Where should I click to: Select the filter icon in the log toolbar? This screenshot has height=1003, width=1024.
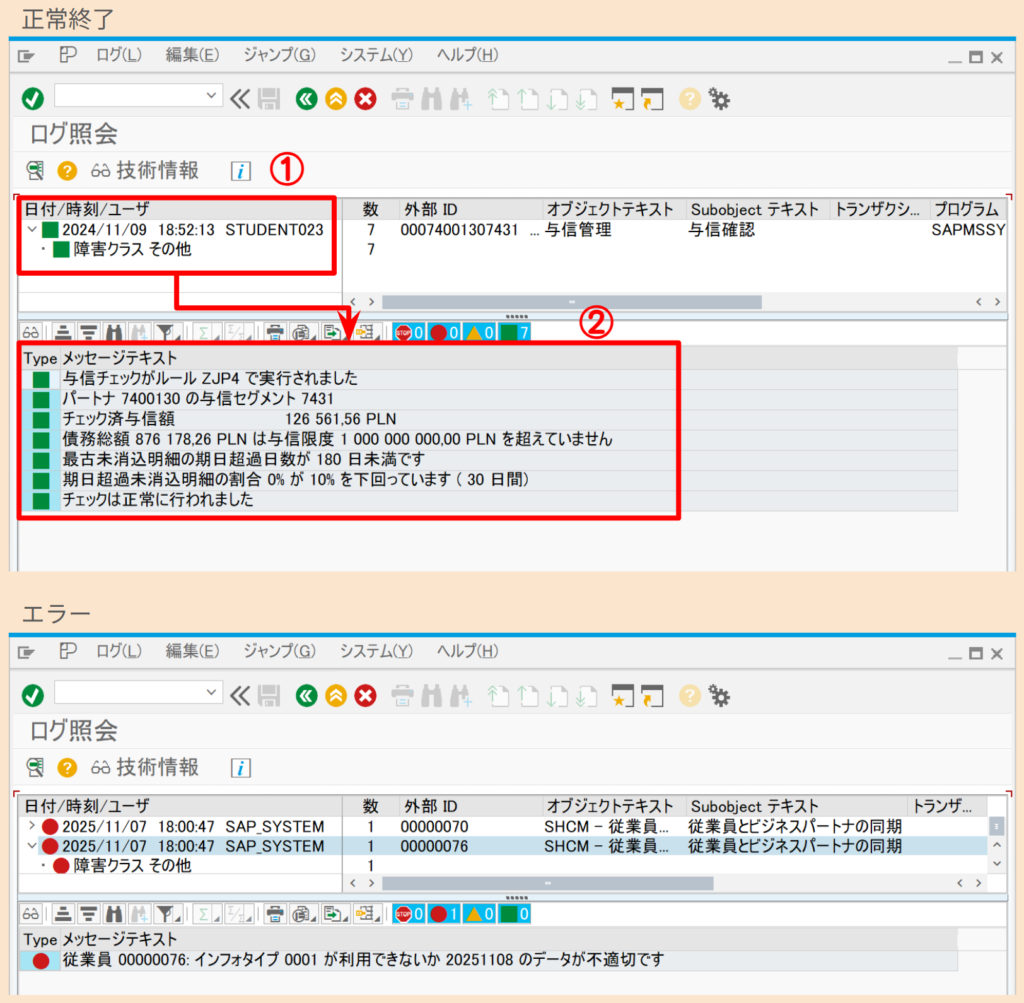point(165,331)
